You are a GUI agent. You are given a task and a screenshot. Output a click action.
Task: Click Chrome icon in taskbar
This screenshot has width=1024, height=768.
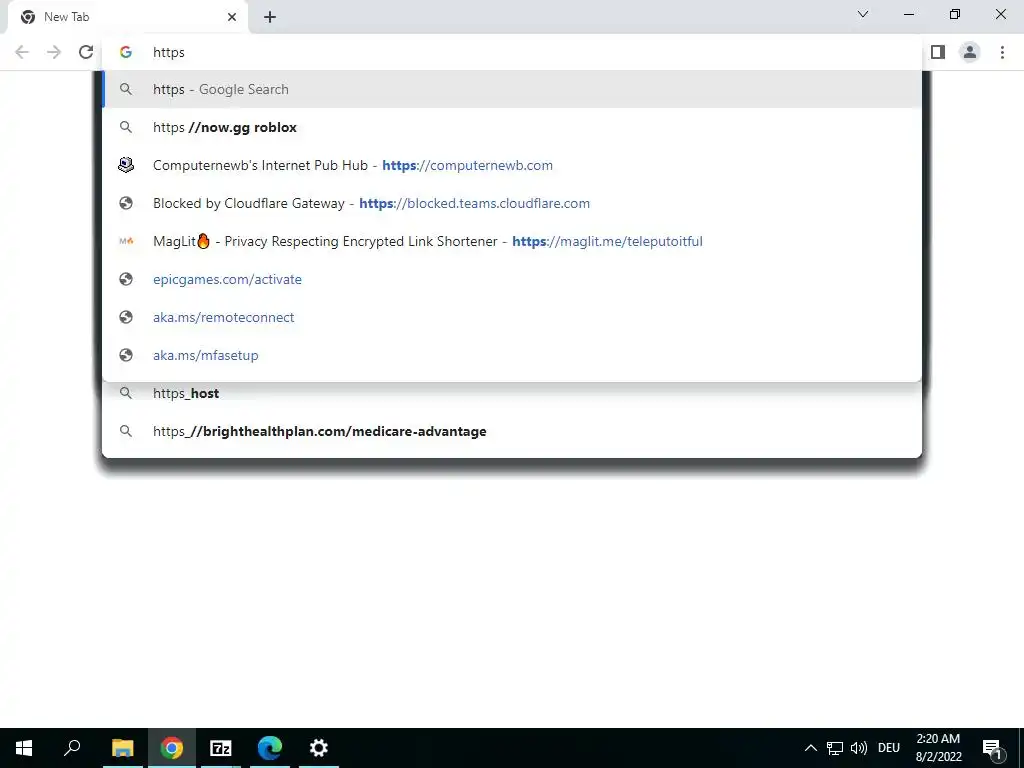[172, 748]
